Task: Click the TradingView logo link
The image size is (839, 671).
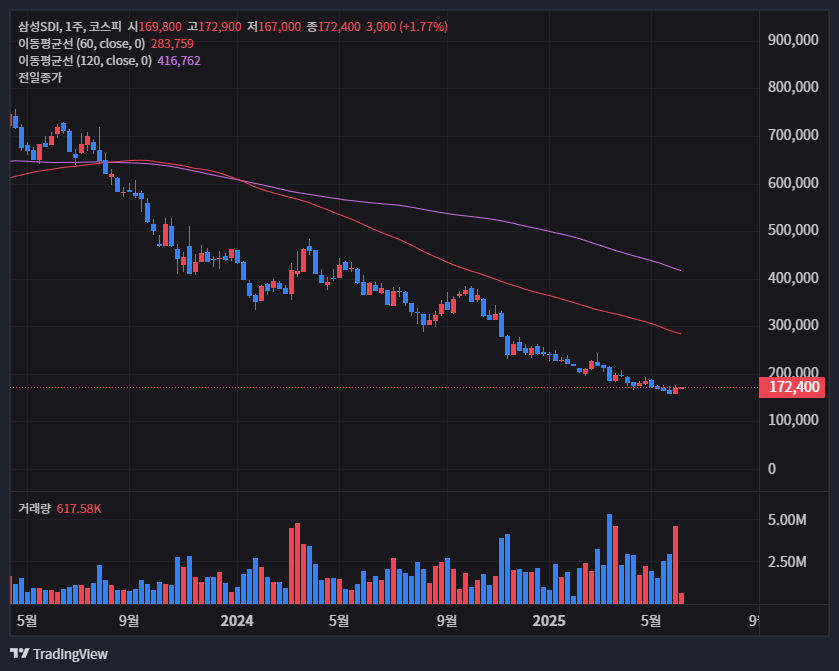Action: [59, 654]
